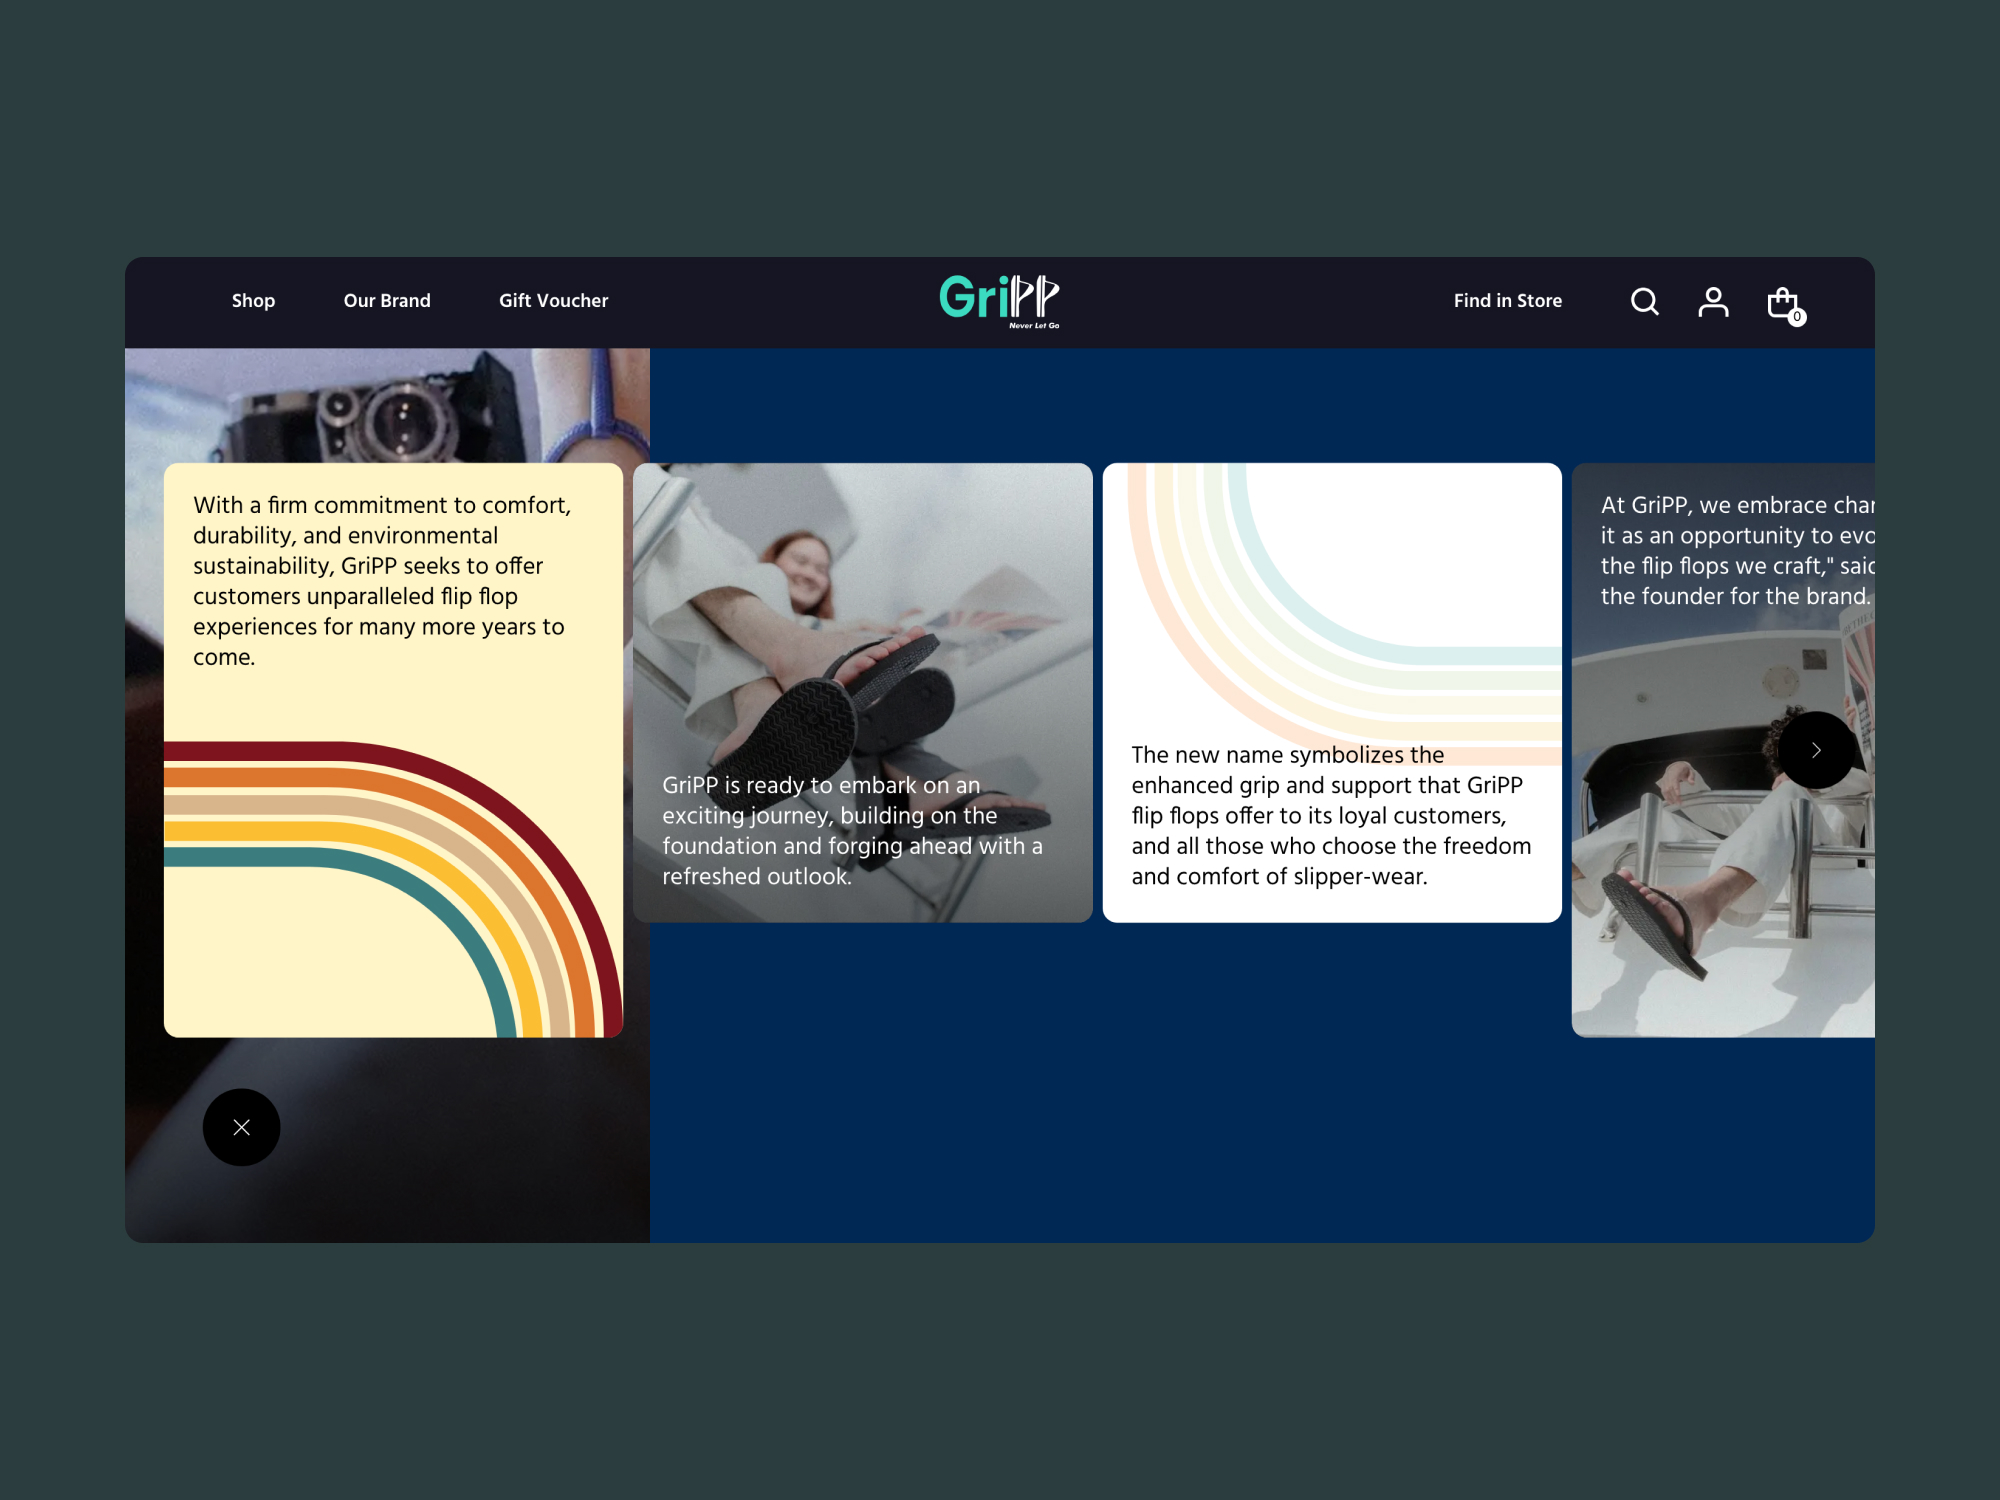Screen dimensions: 2000x1500
Task: Open the Shop menu
Action: 253,301
